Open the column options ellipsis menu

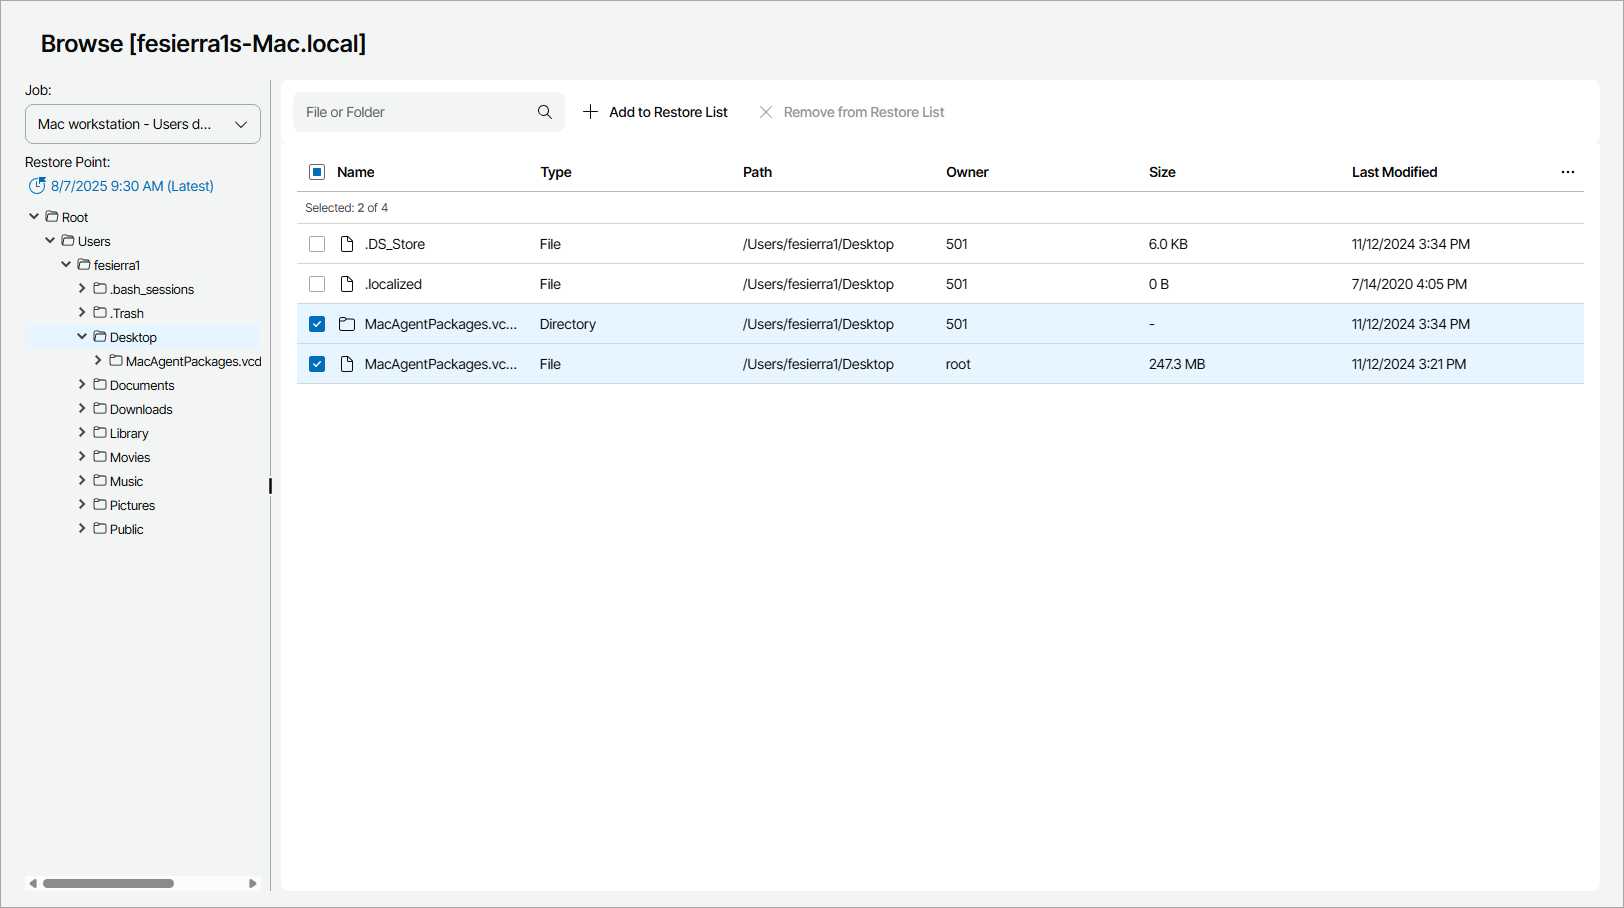(1567, 172)
